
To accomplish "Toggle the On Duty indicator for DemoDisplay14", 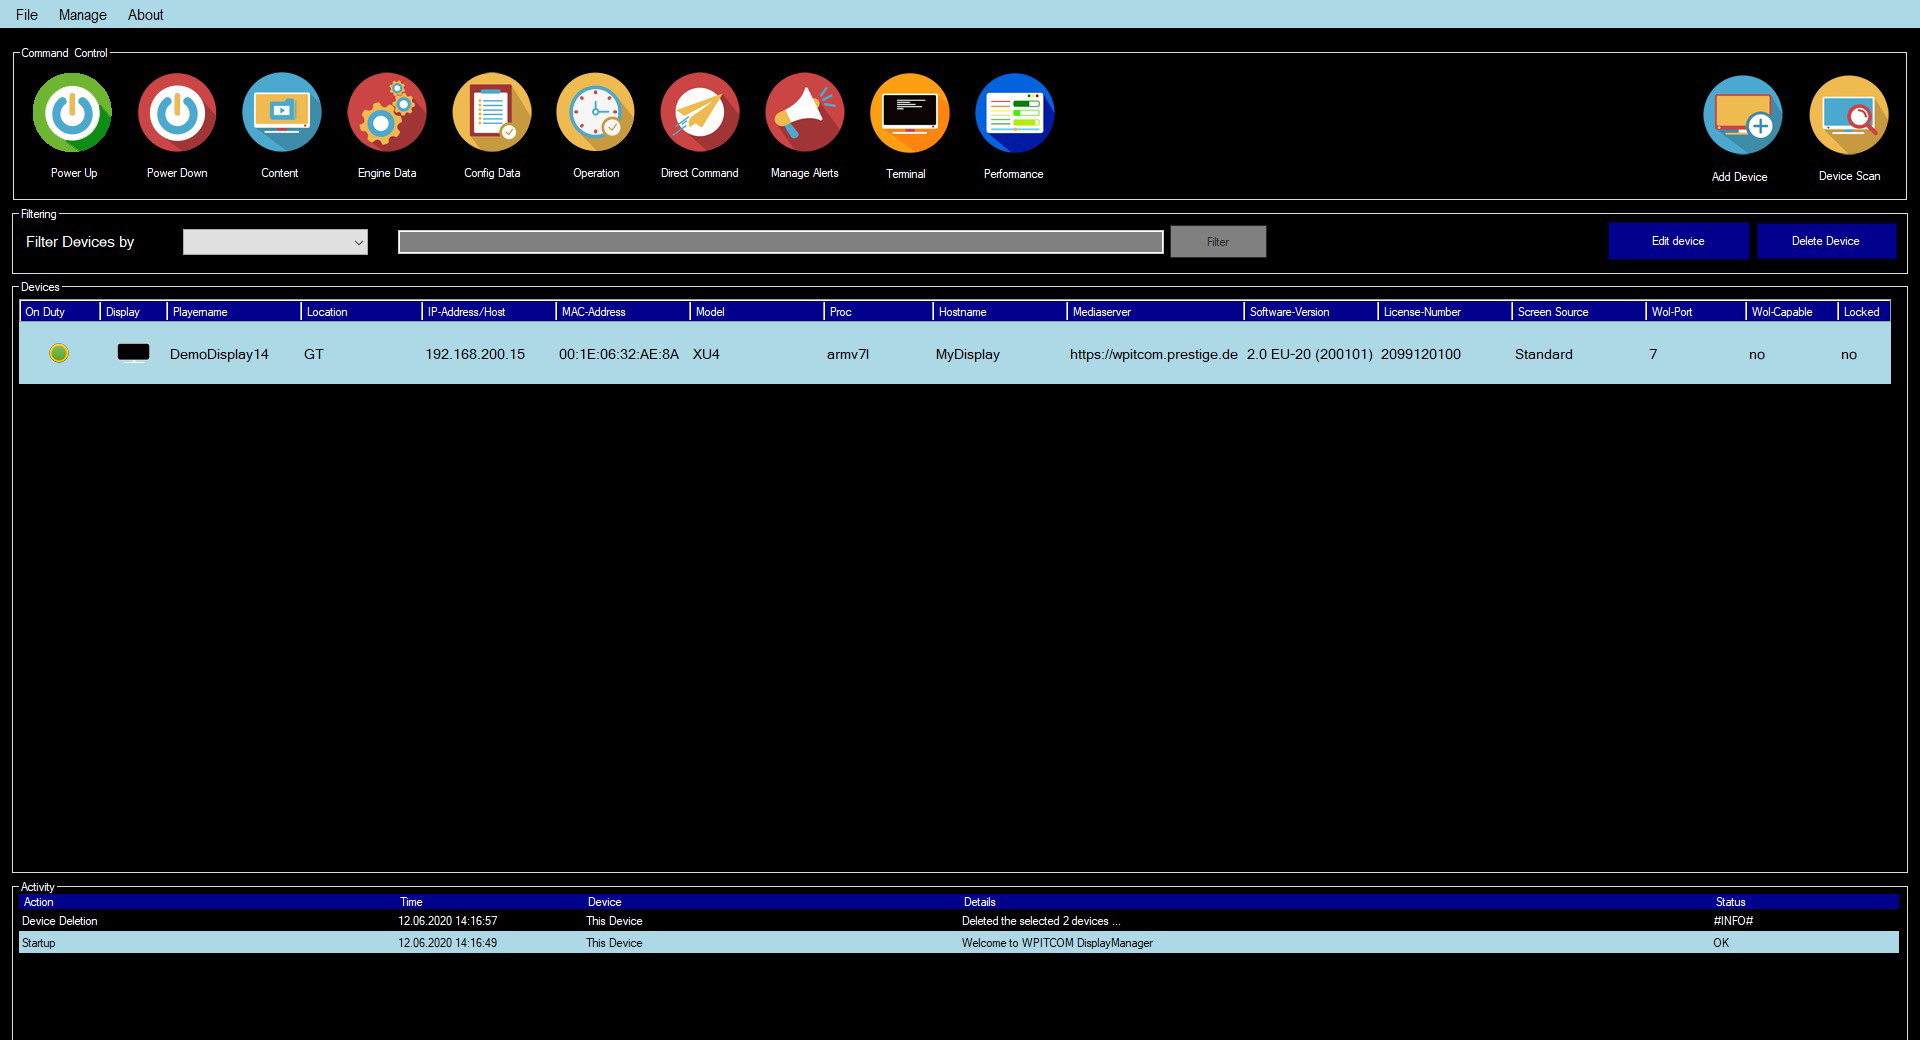I will (x=60, y=353).
